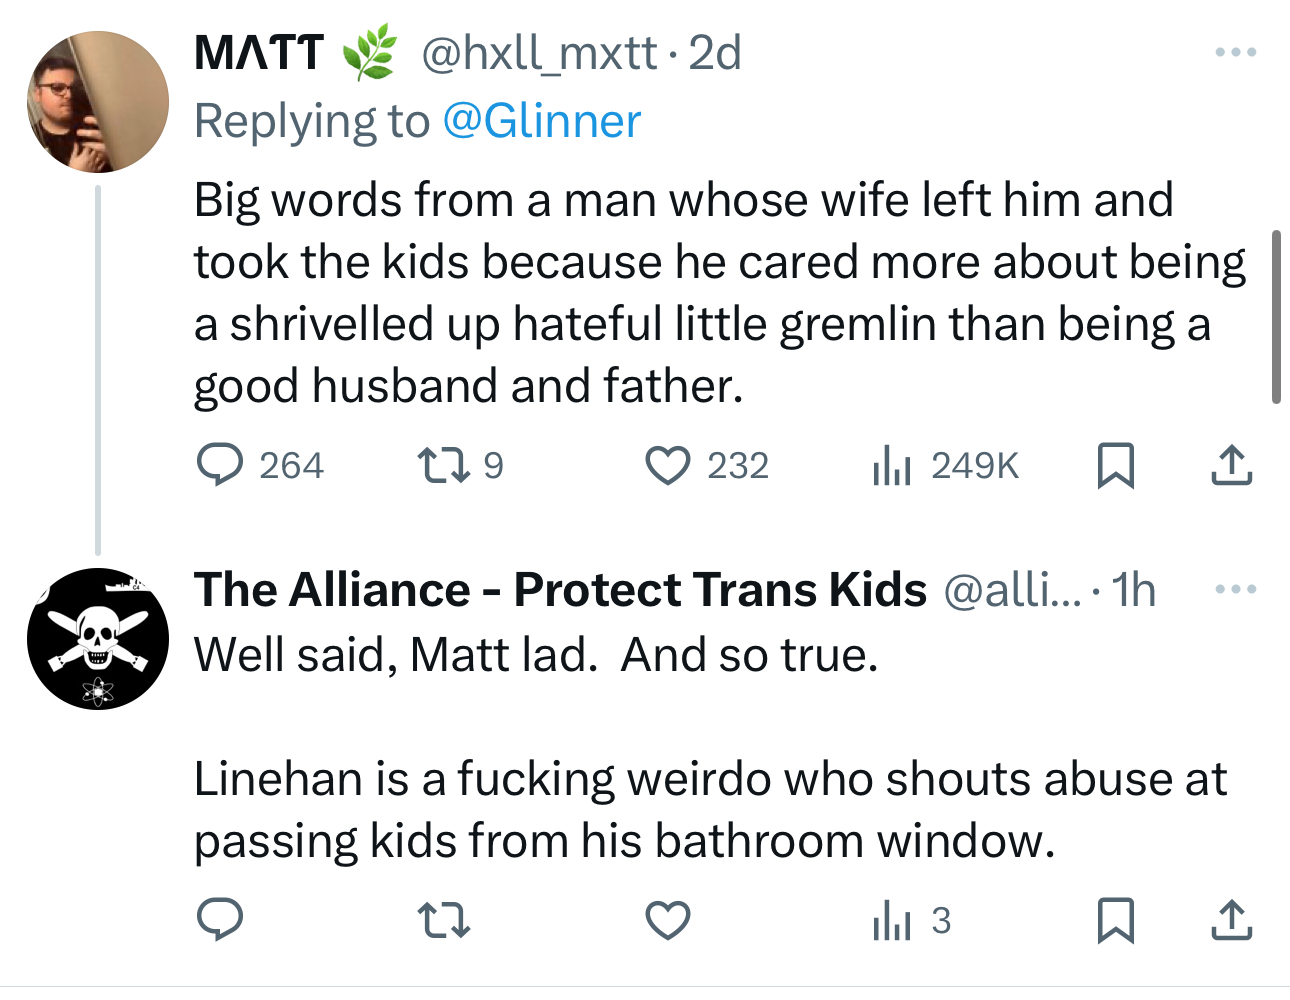Open MATT's profile picture

pos(98,102)
